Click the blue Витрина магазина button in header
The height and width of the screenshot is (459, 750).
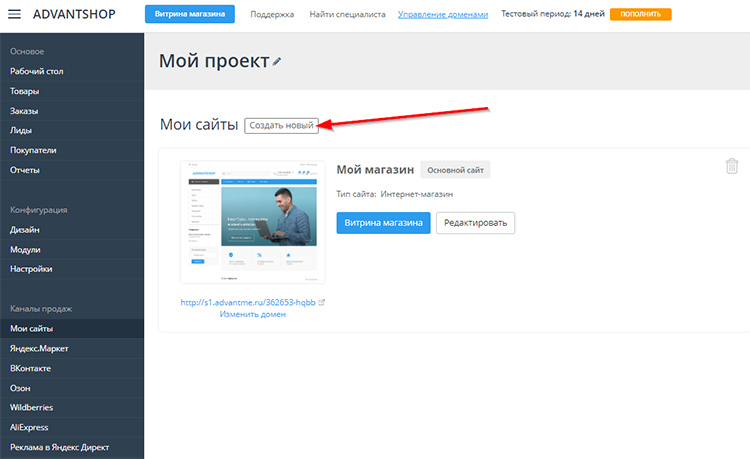[190, 15]
